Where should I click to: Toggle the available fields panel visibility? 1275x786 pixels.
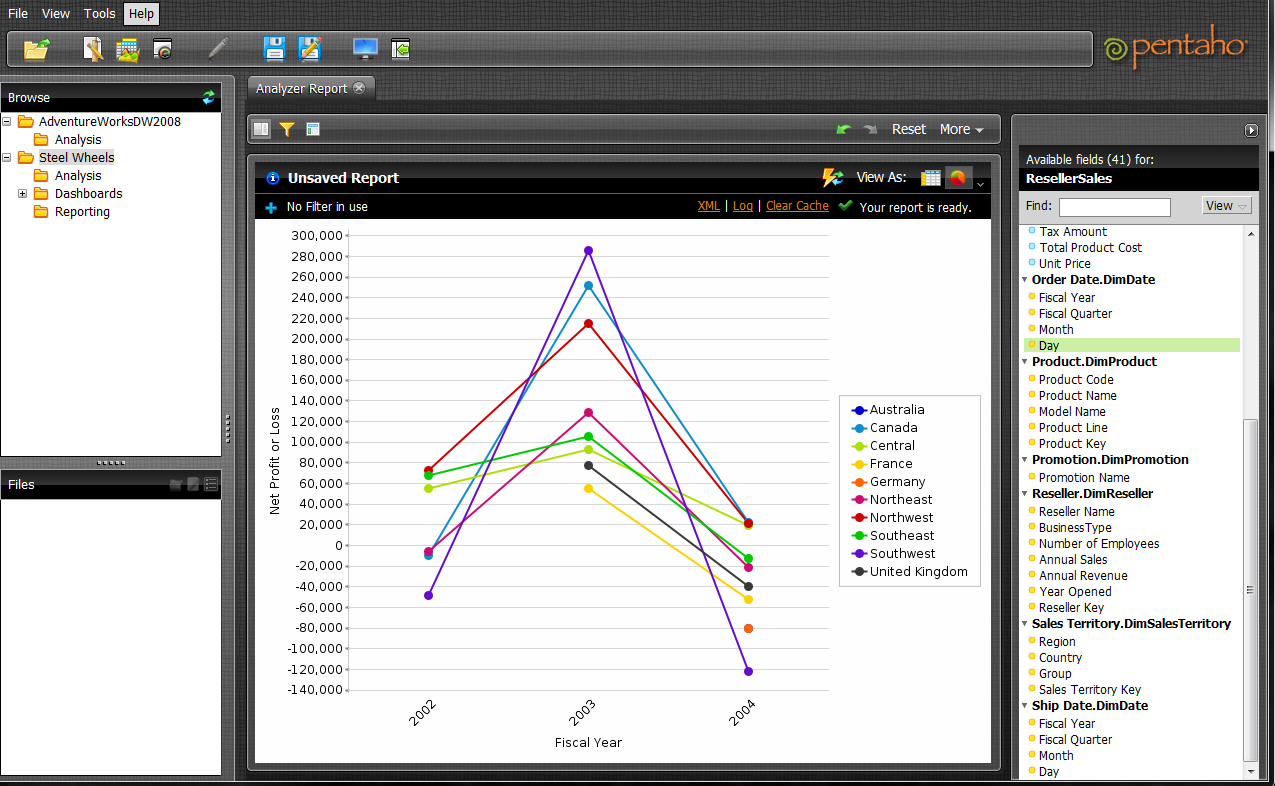tap(259, 129)
